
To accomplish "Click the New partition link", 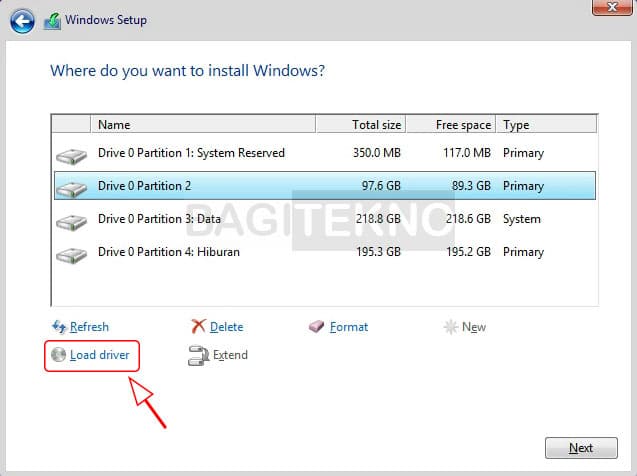I will coord(474,327).
